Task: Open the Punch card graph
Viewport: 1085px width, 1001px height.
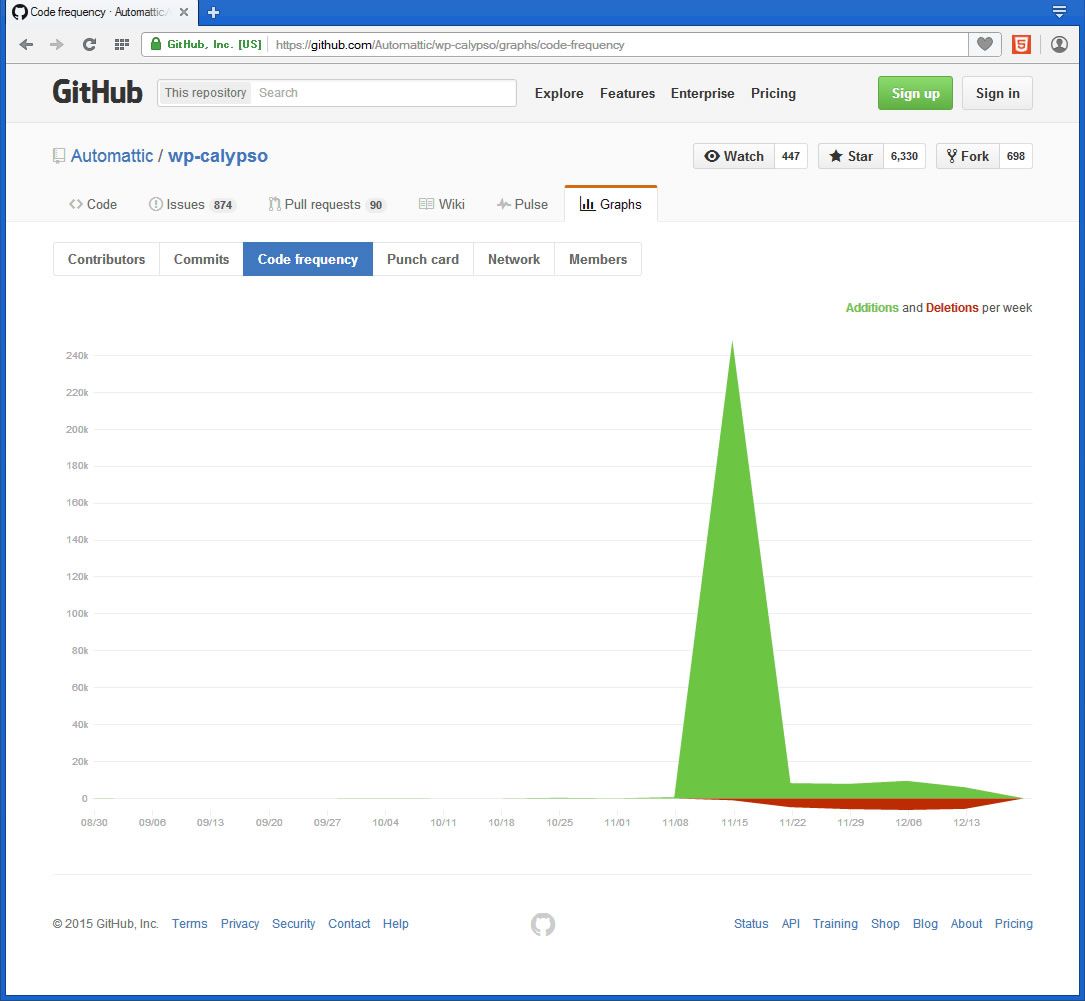Action: [423, 259]
